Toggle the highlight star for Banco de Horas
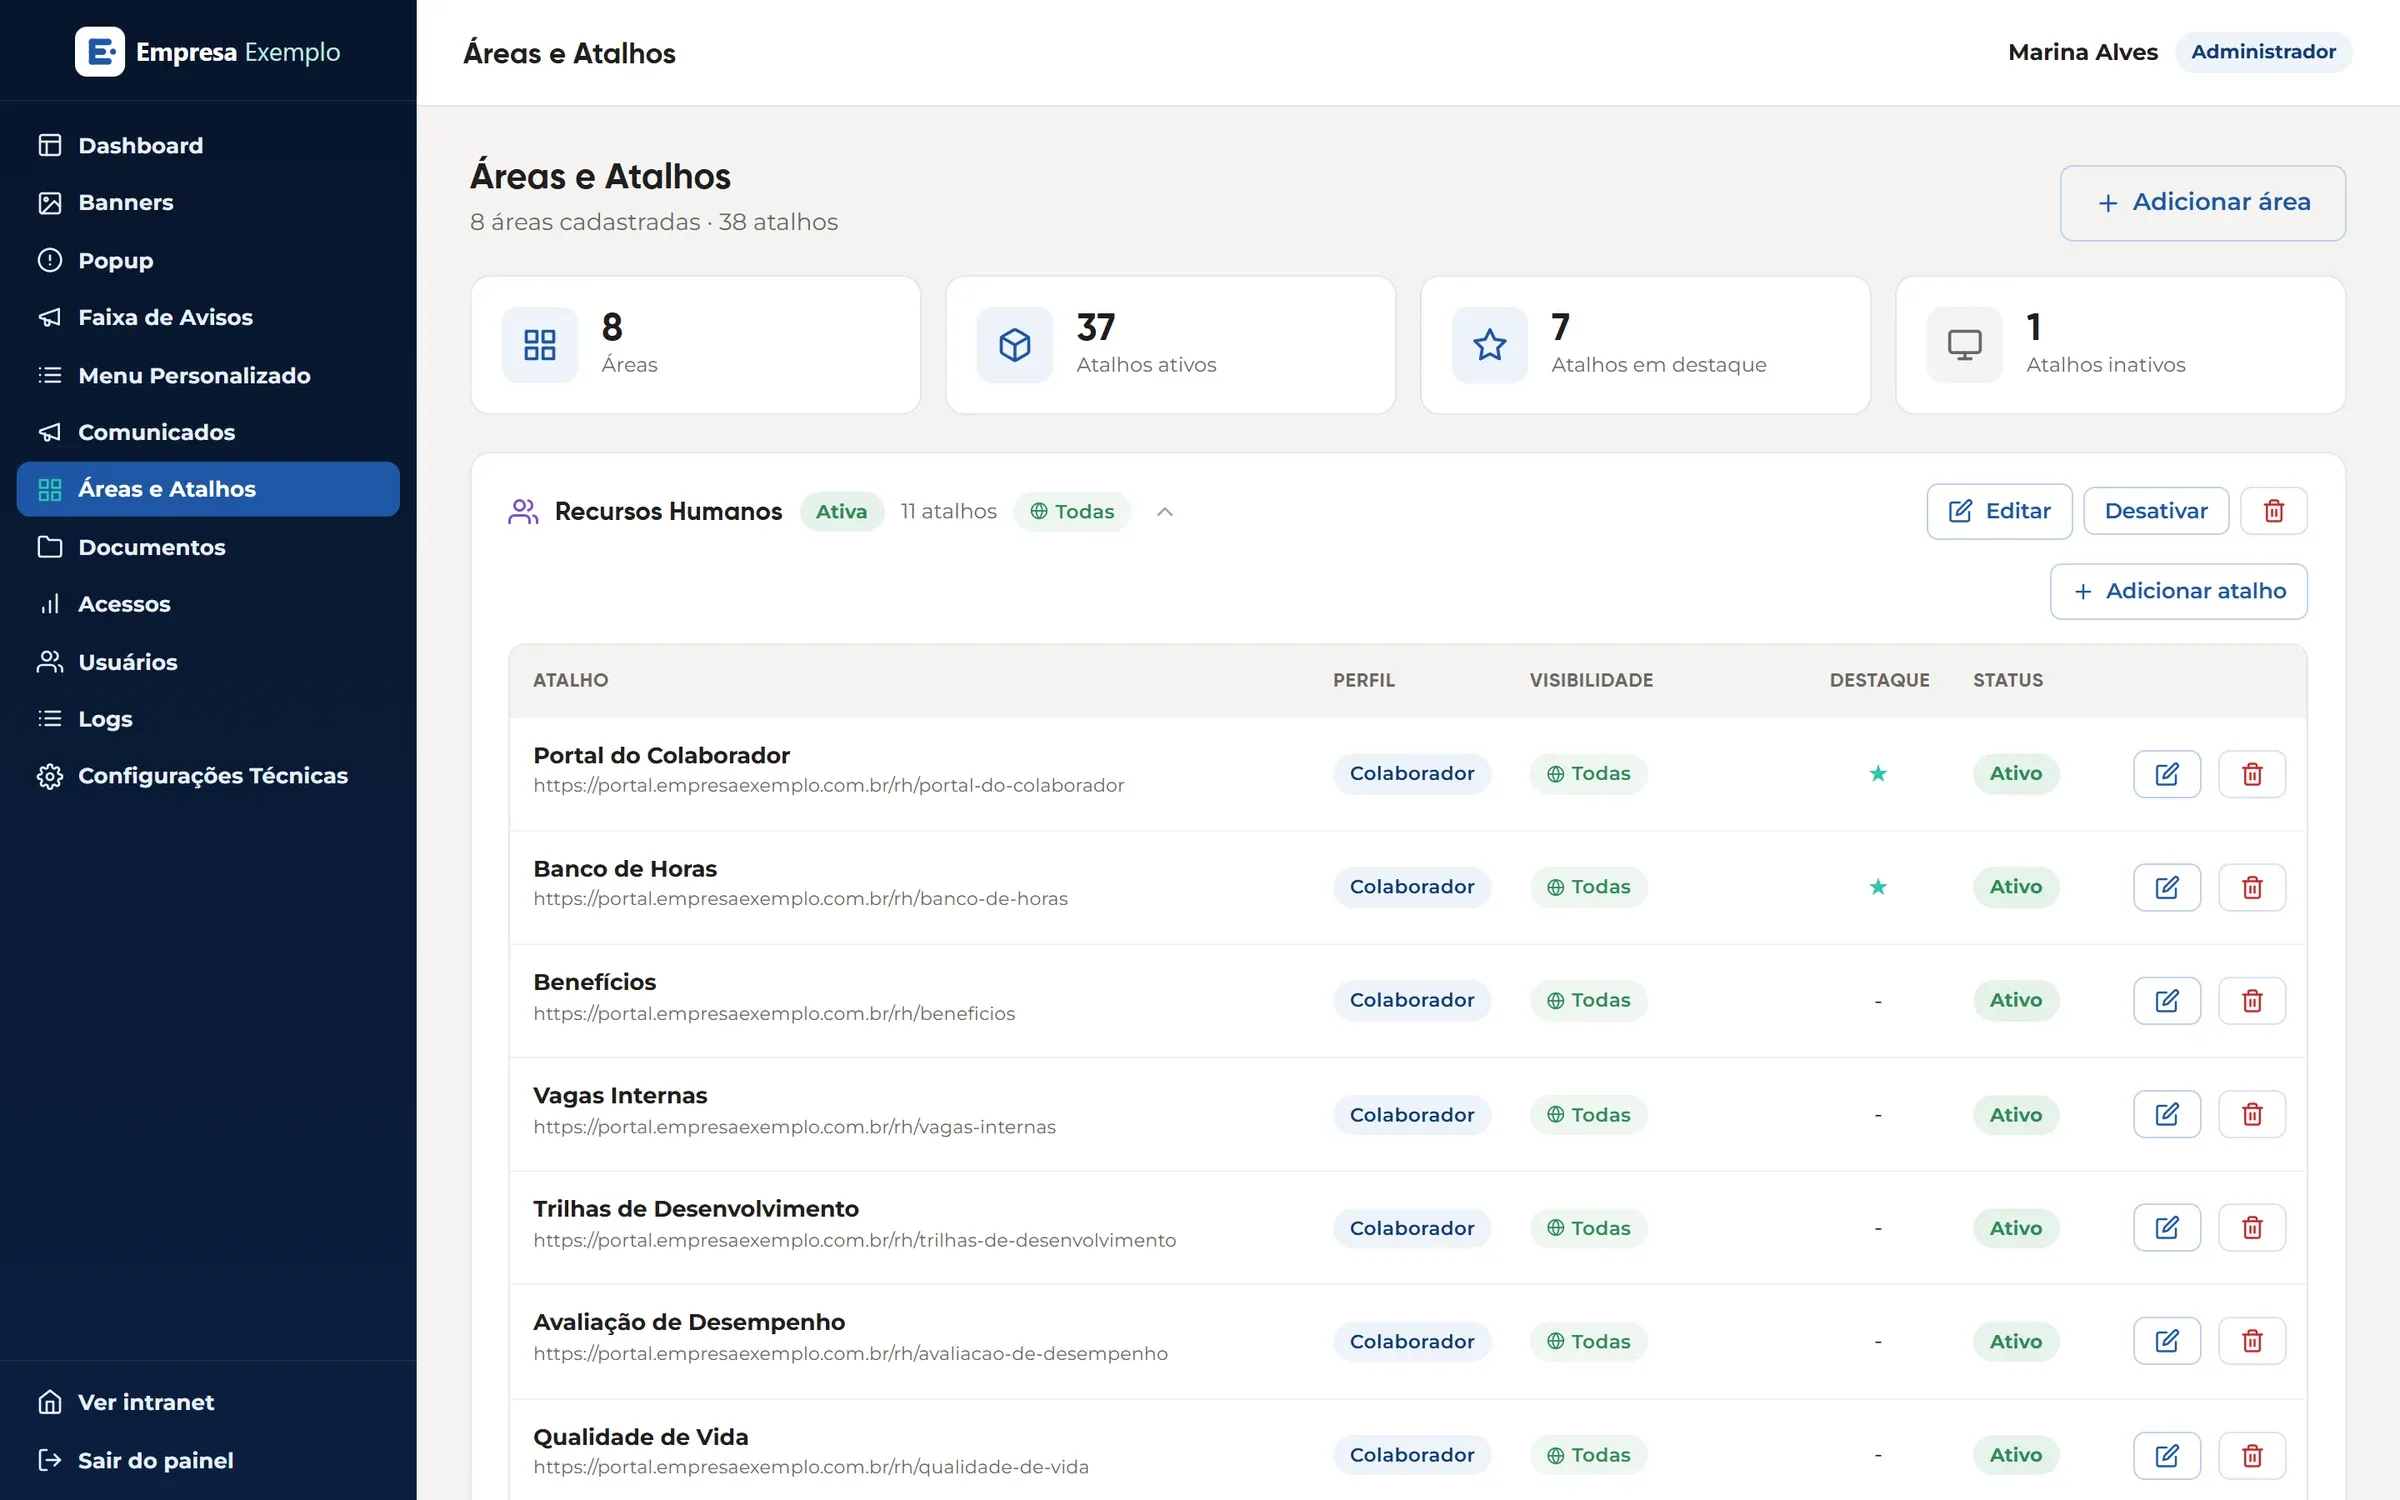 point(1878,887)
